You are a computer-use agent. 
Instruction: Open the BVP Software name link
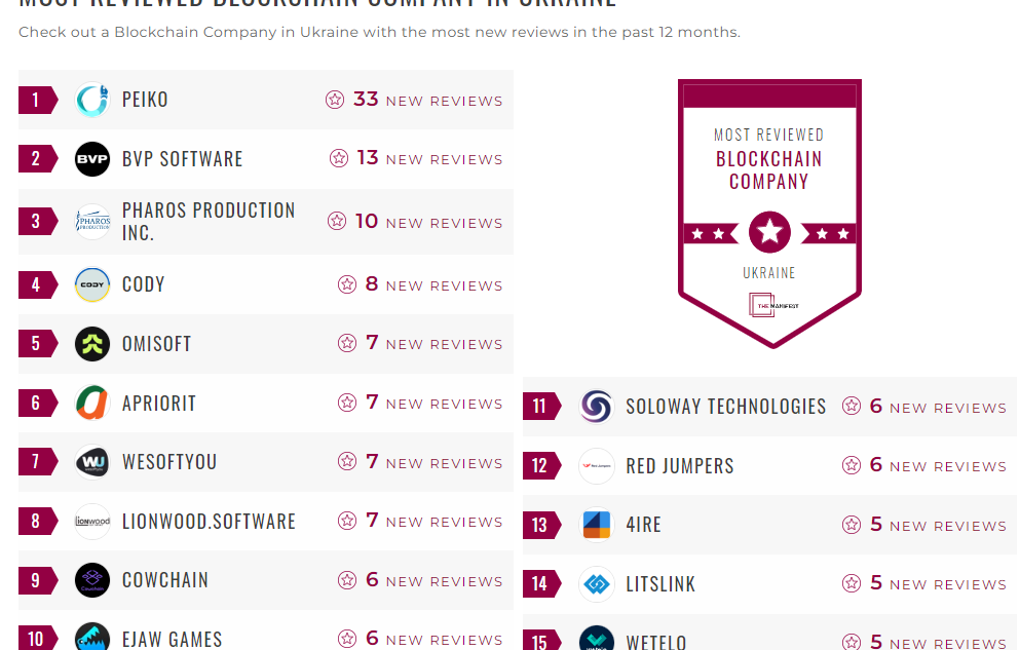(182, 159)
